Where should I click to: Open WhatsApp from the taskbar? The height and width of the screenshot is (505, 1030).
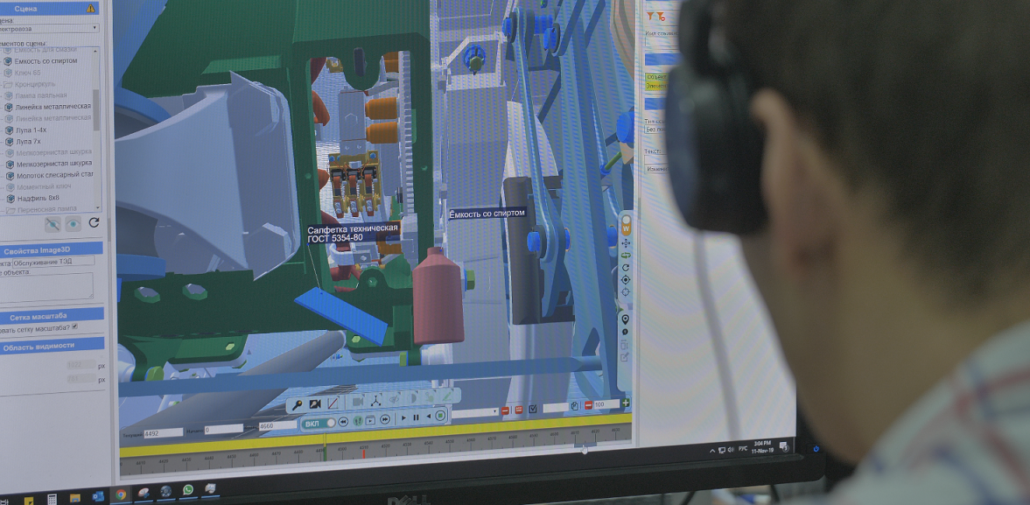pos(187,490)
